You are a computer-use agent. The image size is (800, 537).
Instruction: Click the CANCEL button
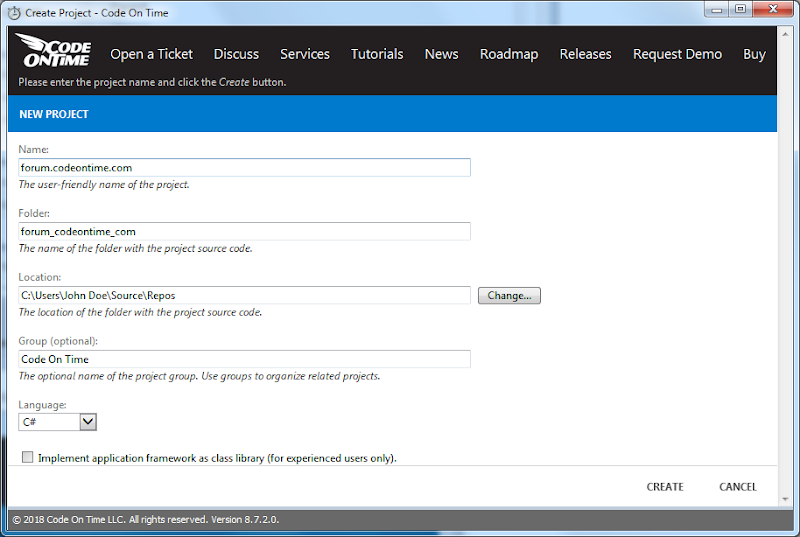(x=738, y=487)
